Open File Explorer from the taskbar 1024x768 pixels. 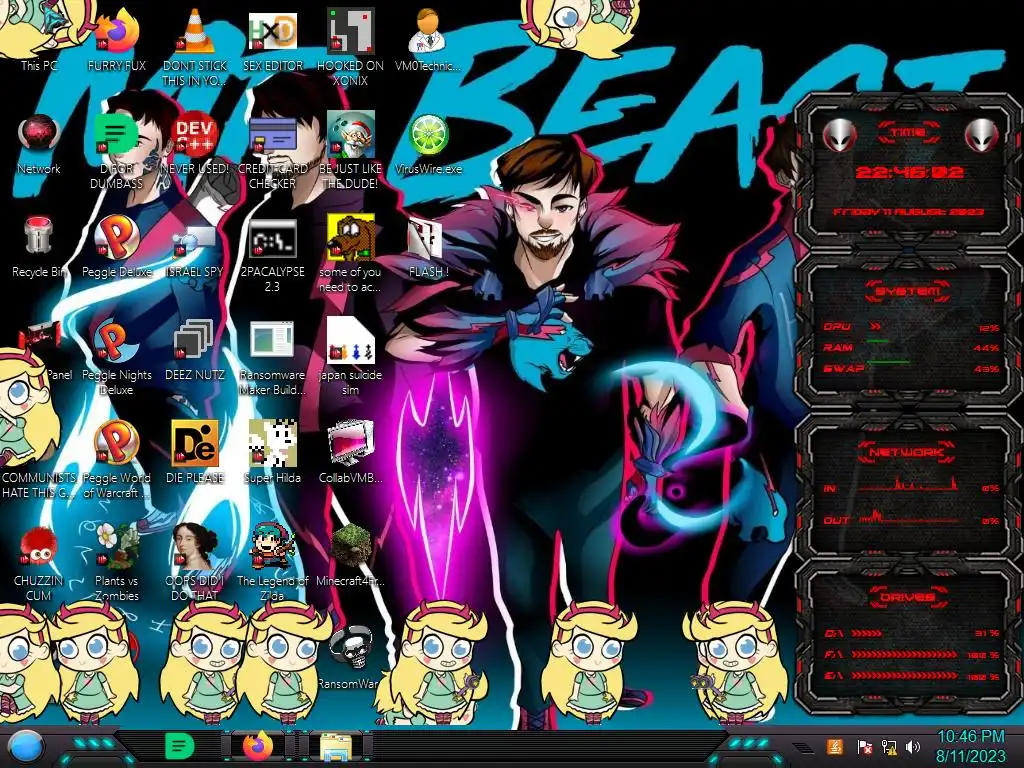coord(335,746)
